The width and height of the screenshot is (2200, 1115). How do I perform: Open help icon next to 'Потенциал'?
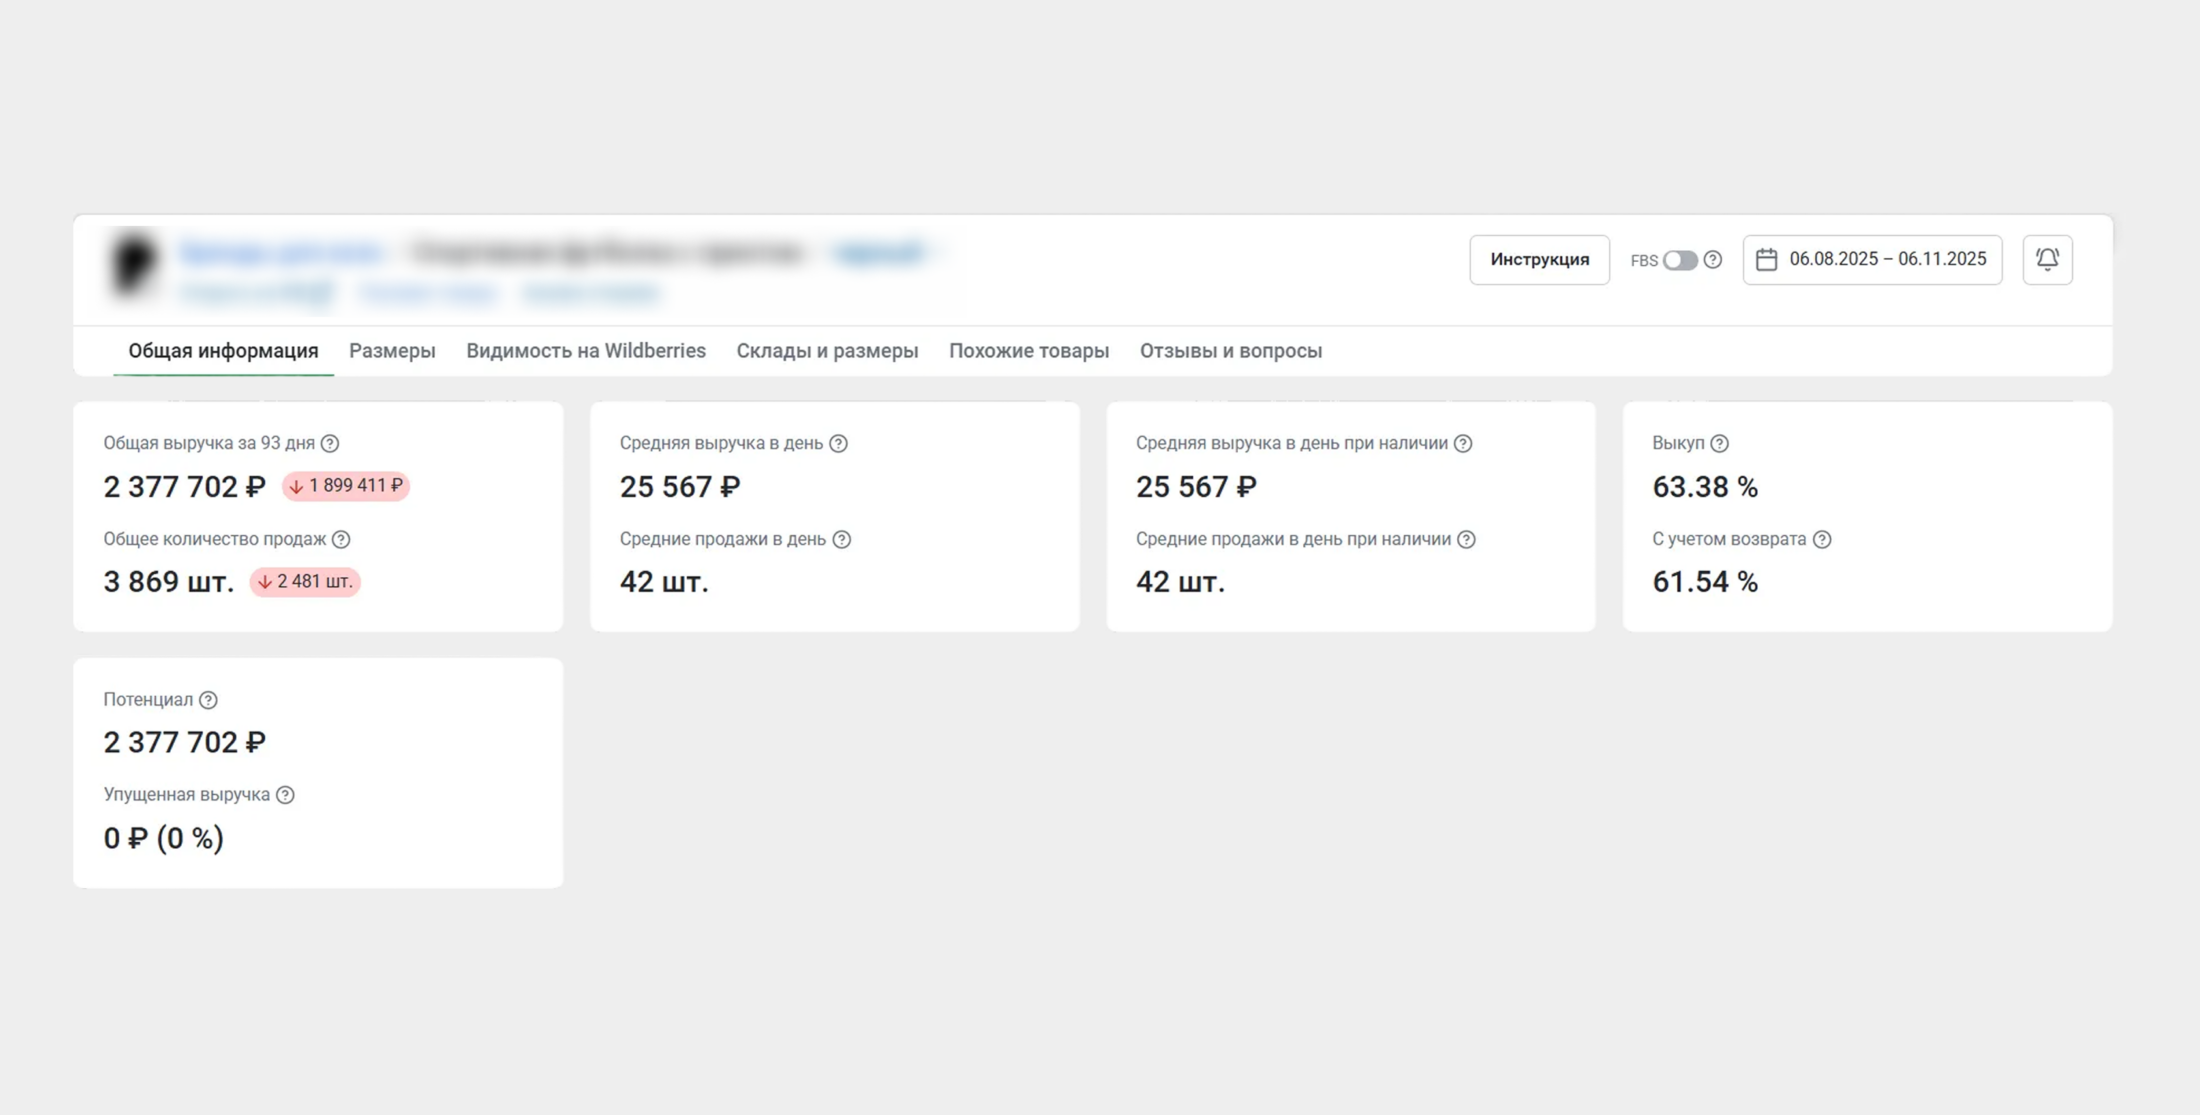click(208, 700)
